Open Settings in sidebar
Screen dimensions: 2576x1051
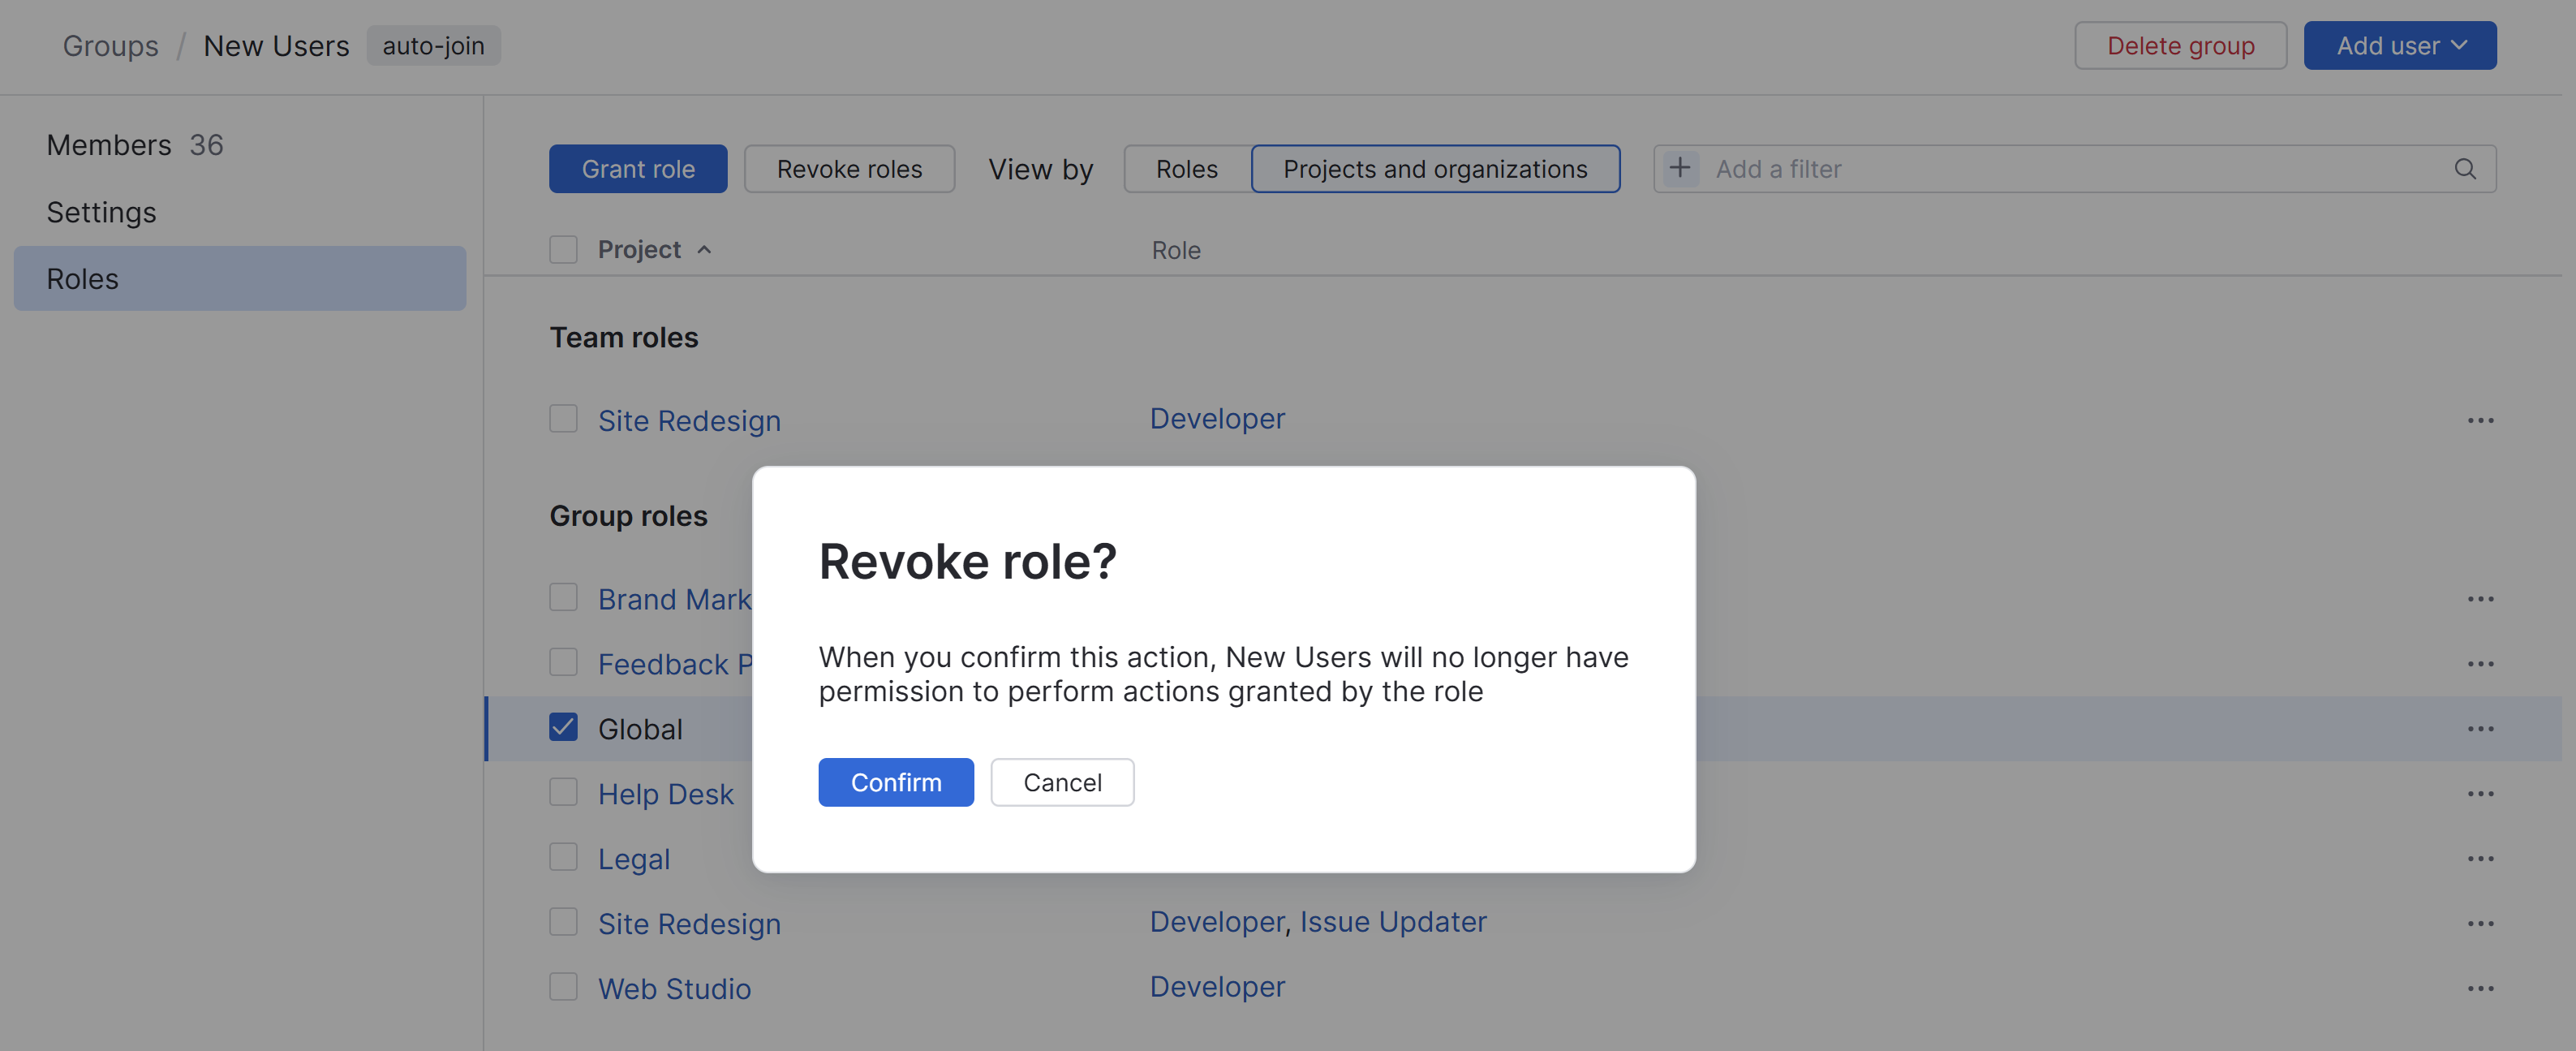[101, 212]
